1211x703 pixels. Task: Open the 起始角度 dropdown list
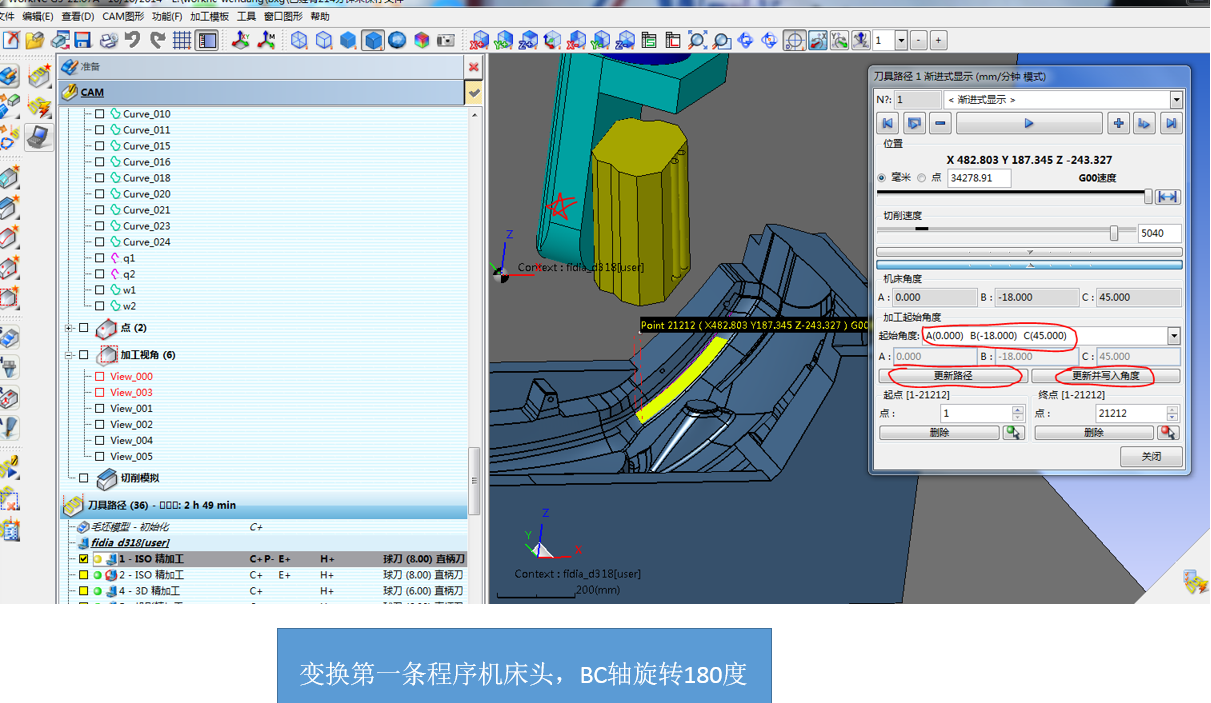coord(1175,336)
